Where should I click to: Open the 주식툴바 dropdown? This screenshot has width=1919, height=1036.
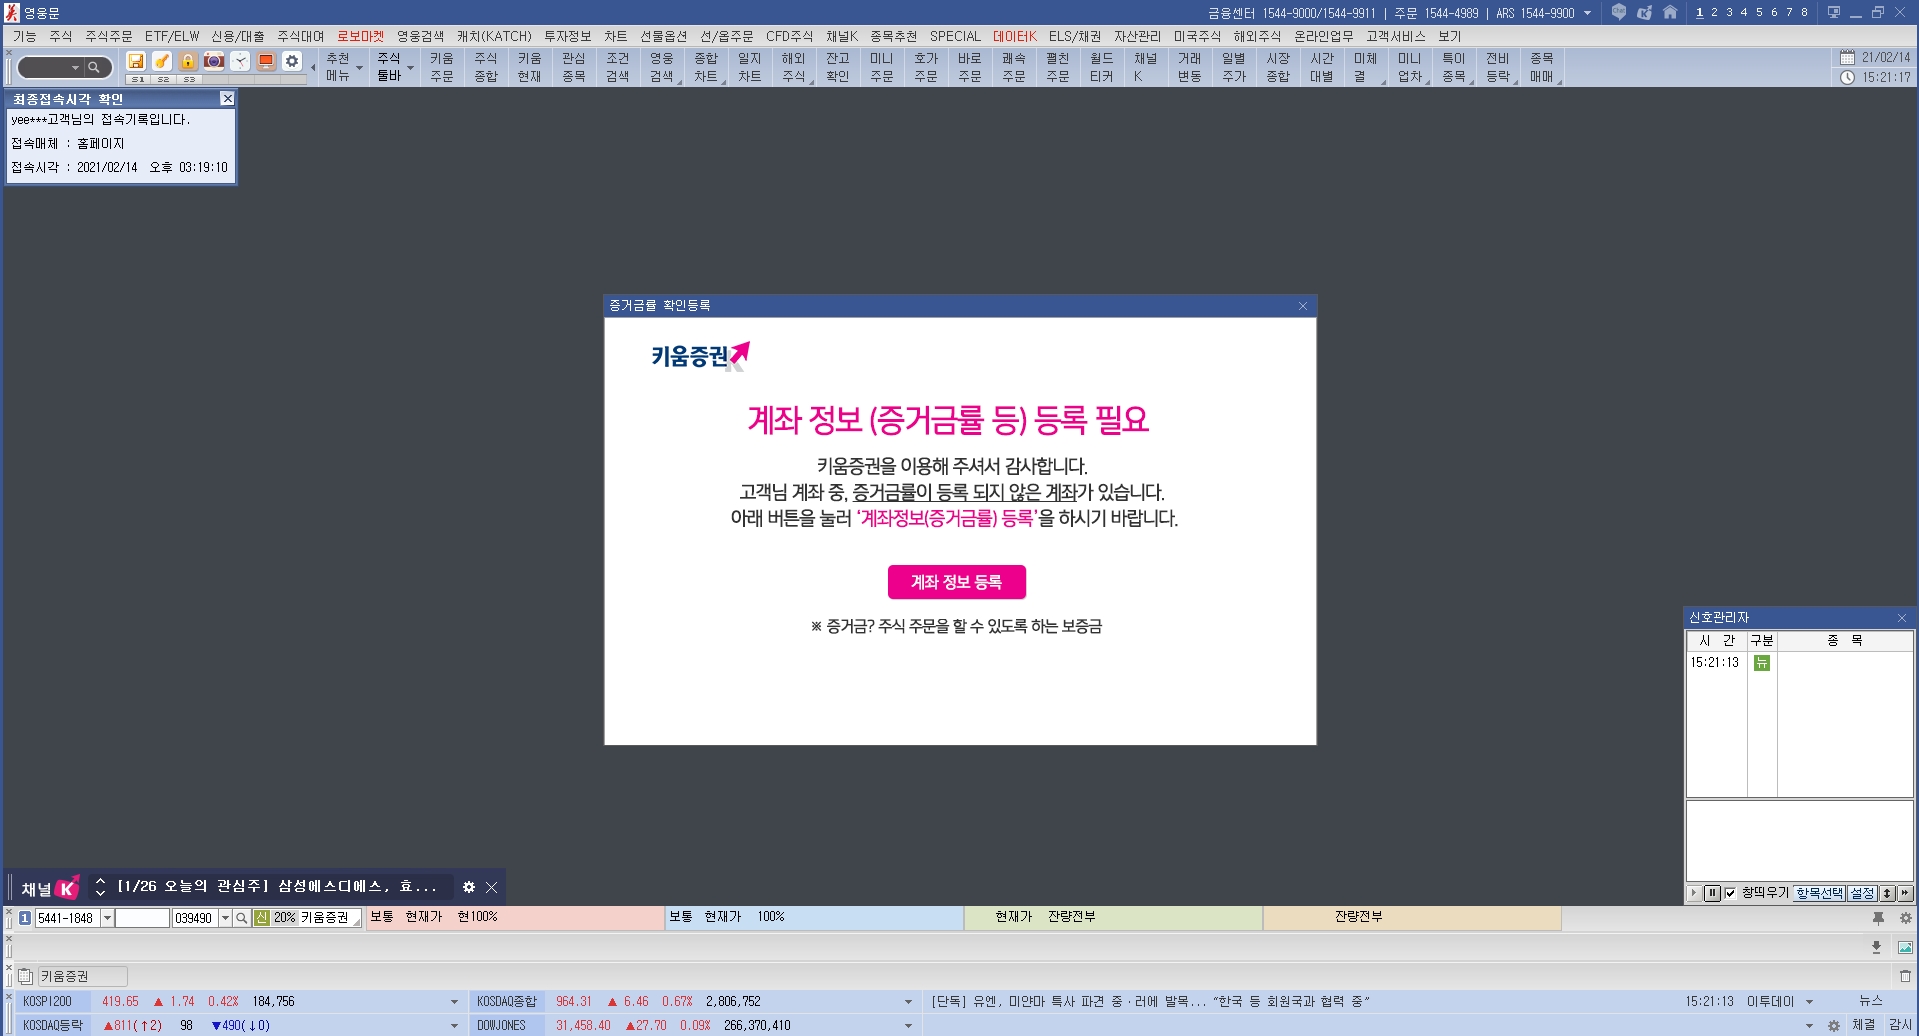[394, 67]
